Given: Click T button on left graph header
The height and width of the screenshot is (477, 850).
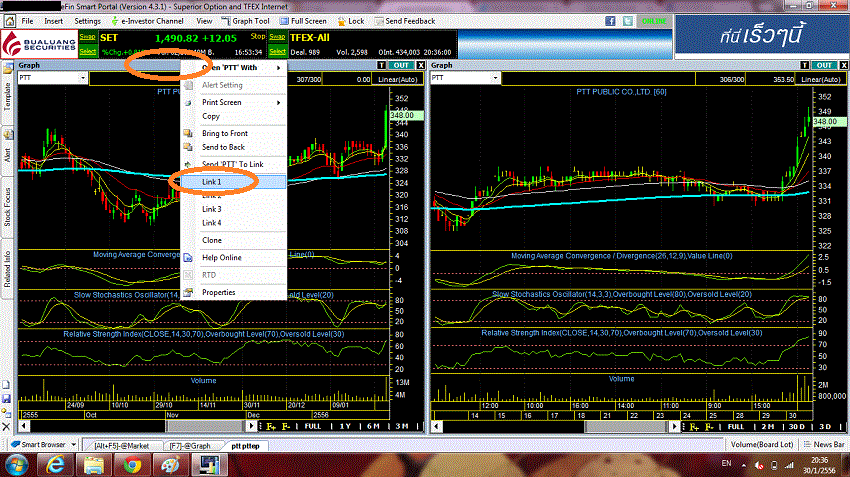Looking at the screenshot, I should [382, 65].
